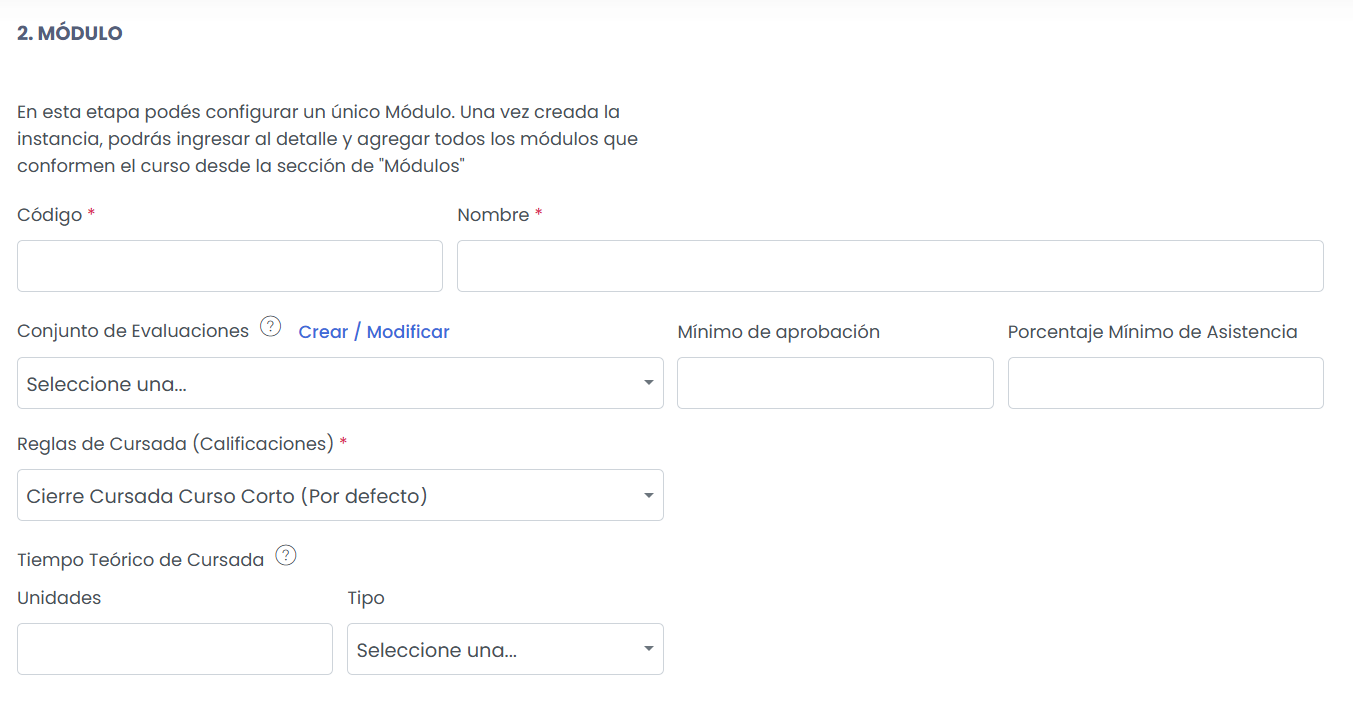Click the help icon beside Conjunto de Evaluaciones

point(270,327)
